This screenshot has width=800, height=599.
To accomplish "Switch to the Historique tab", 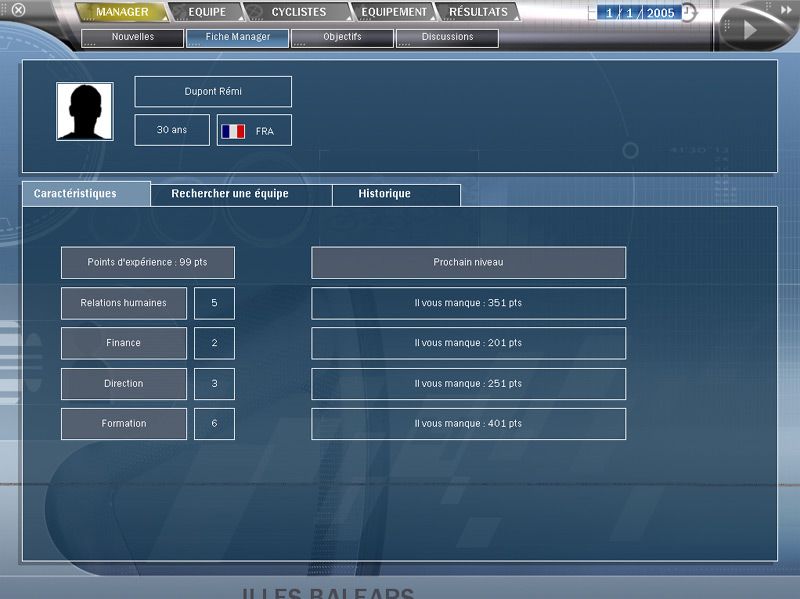I will point(396,195).
